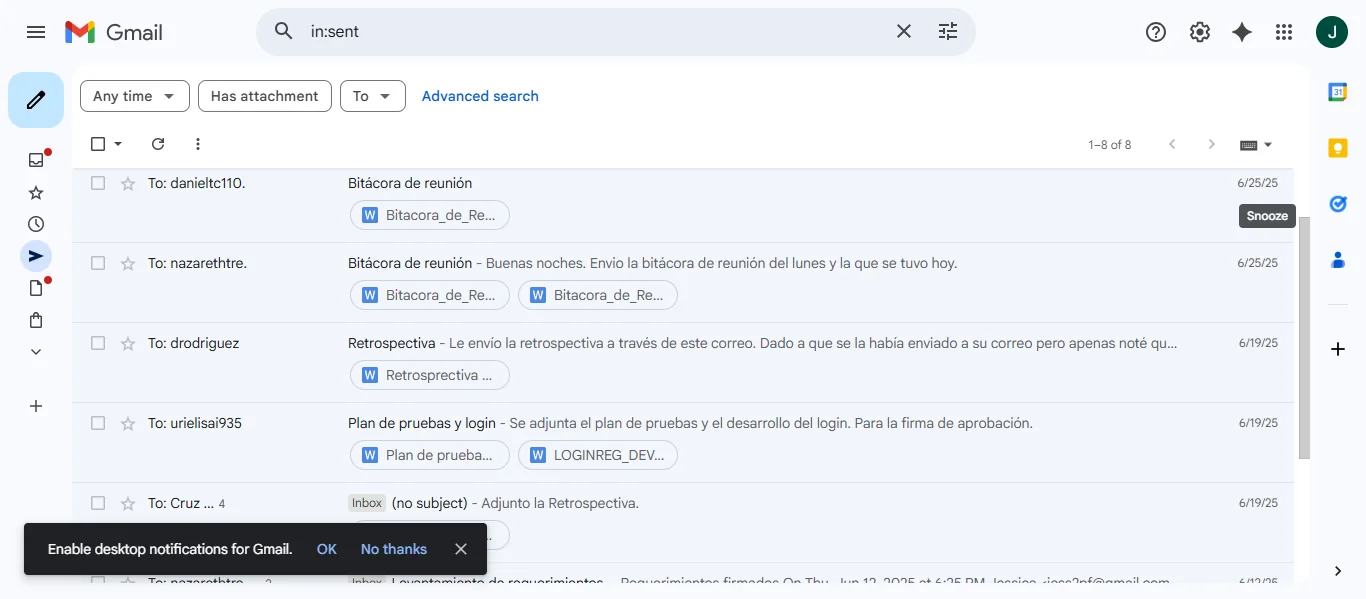Open the Gemini sparkle icon
The image size is (1366, 599).
(x=1241, y=31)
